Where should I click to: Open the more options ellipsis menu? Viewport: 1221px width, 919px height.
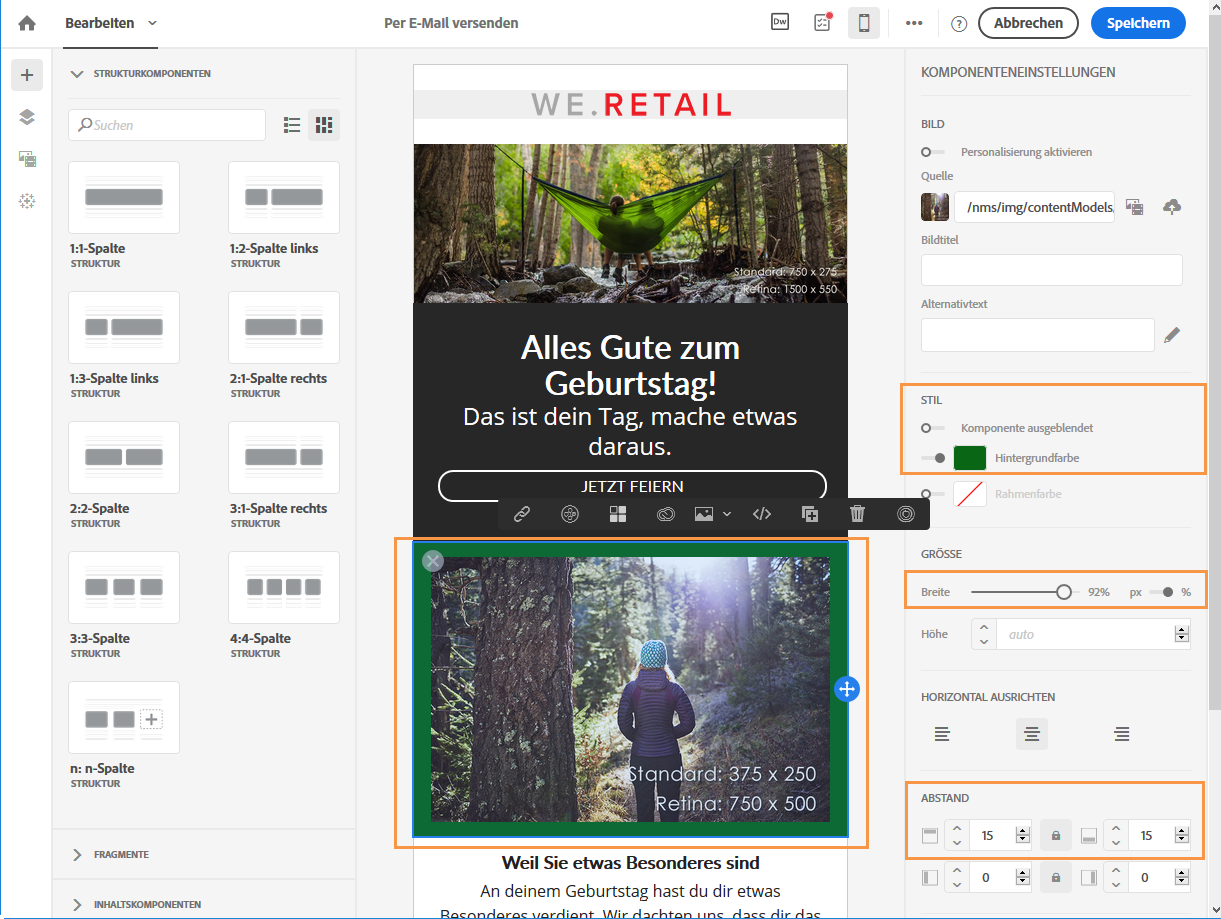click(x=914, y=23)
